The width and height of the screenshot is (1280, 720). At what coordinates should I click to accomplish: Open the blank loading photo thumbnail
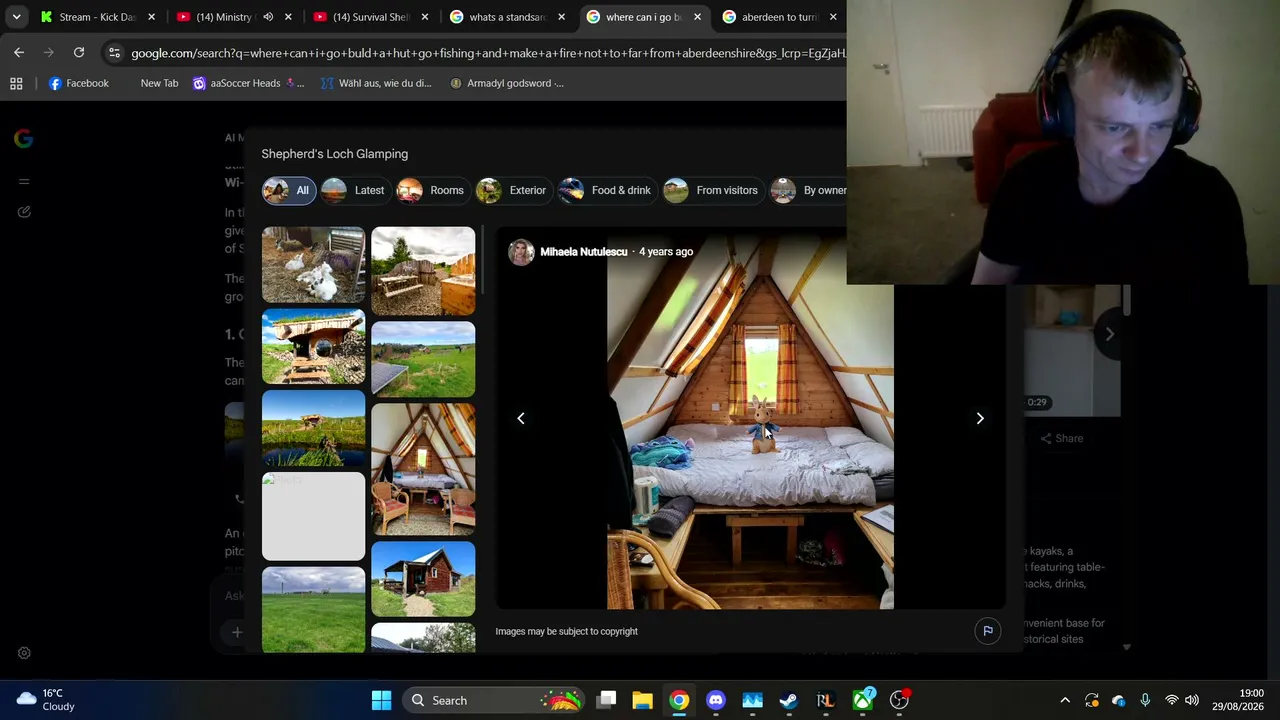(314, 516)
